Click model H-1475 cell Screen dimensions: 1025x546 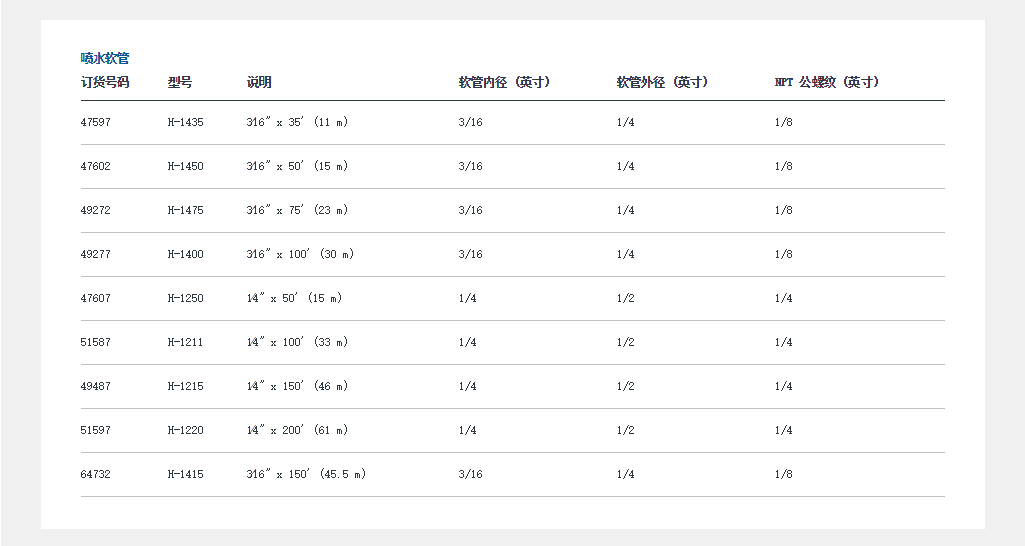pyautogui.click(x=185, y=210)
